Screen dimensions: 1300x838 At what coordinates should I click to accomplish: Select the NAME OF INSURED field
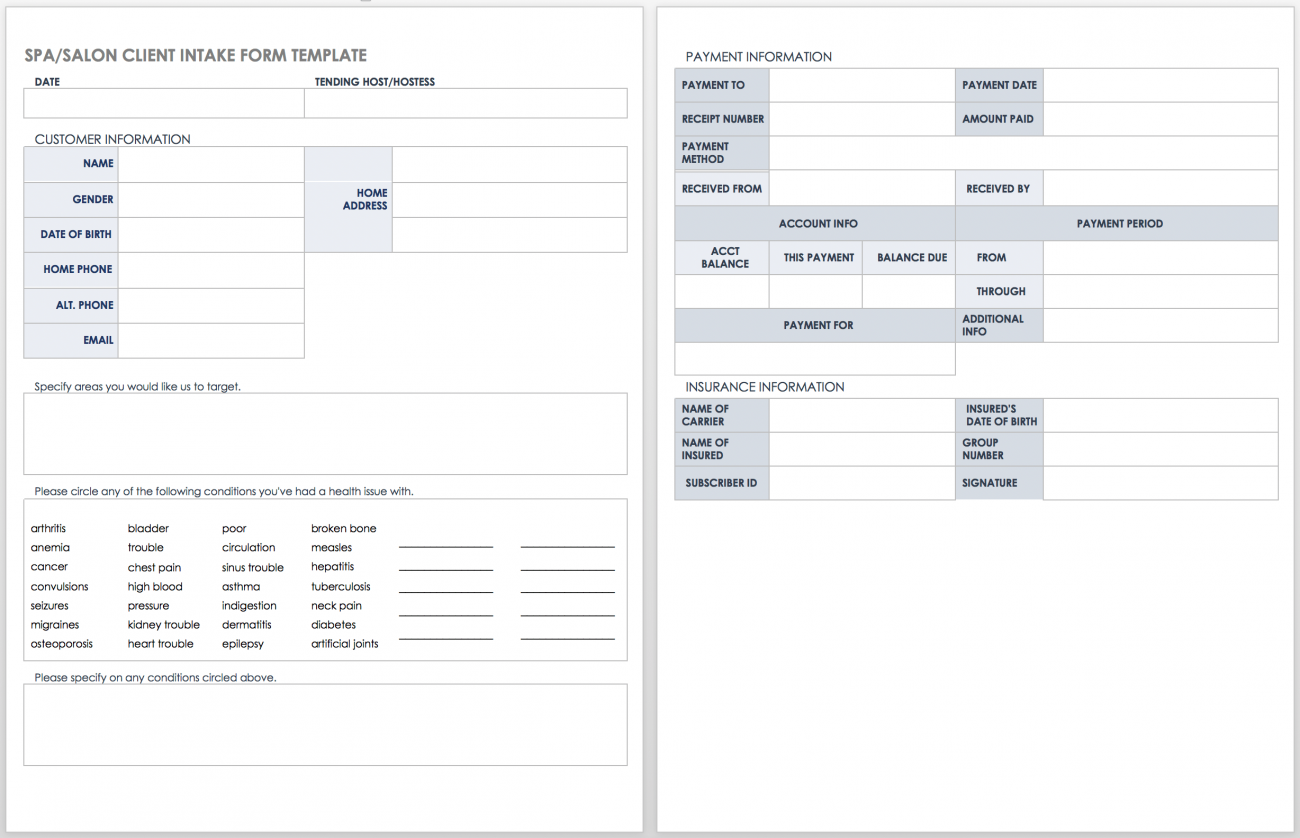(x=862, y=449)
